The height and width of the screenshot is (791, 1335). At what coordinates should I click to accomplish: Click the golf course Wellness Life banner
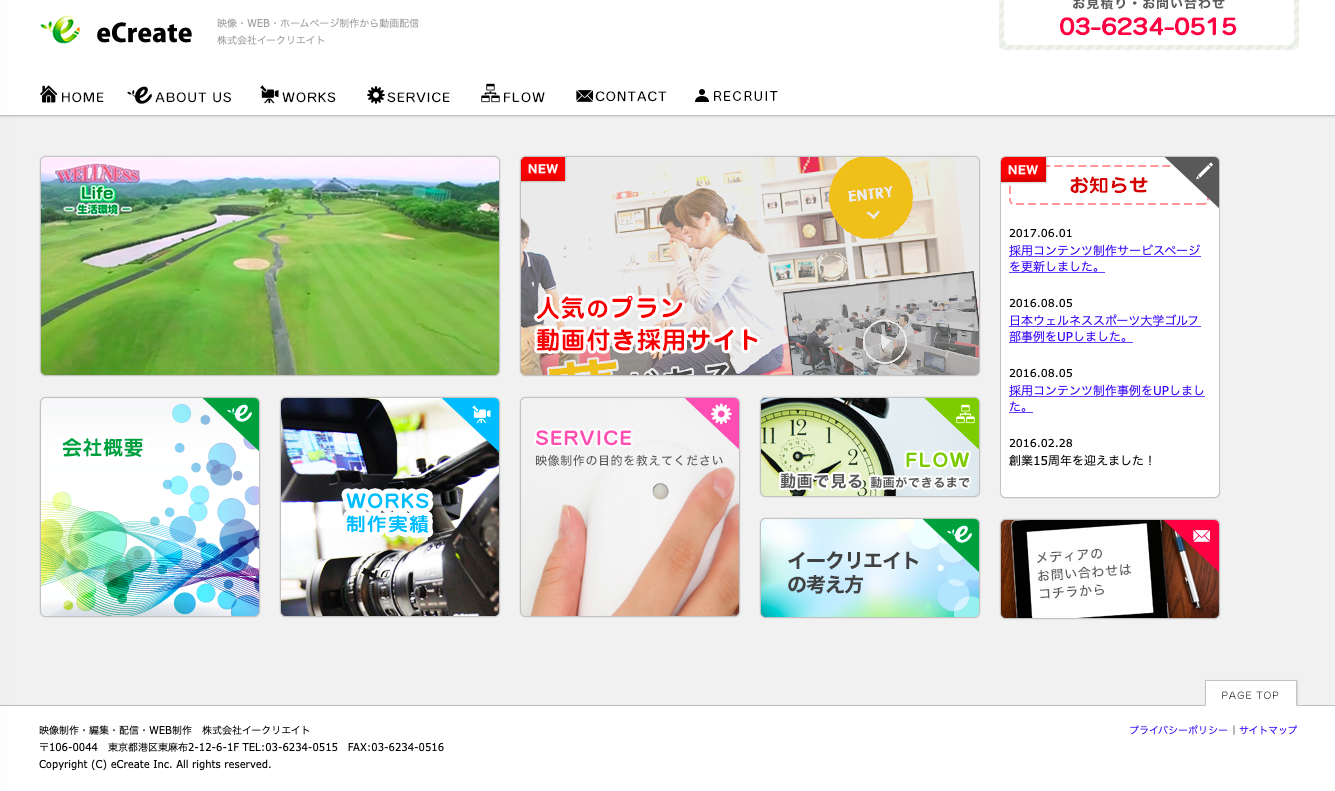coord(270,266)
